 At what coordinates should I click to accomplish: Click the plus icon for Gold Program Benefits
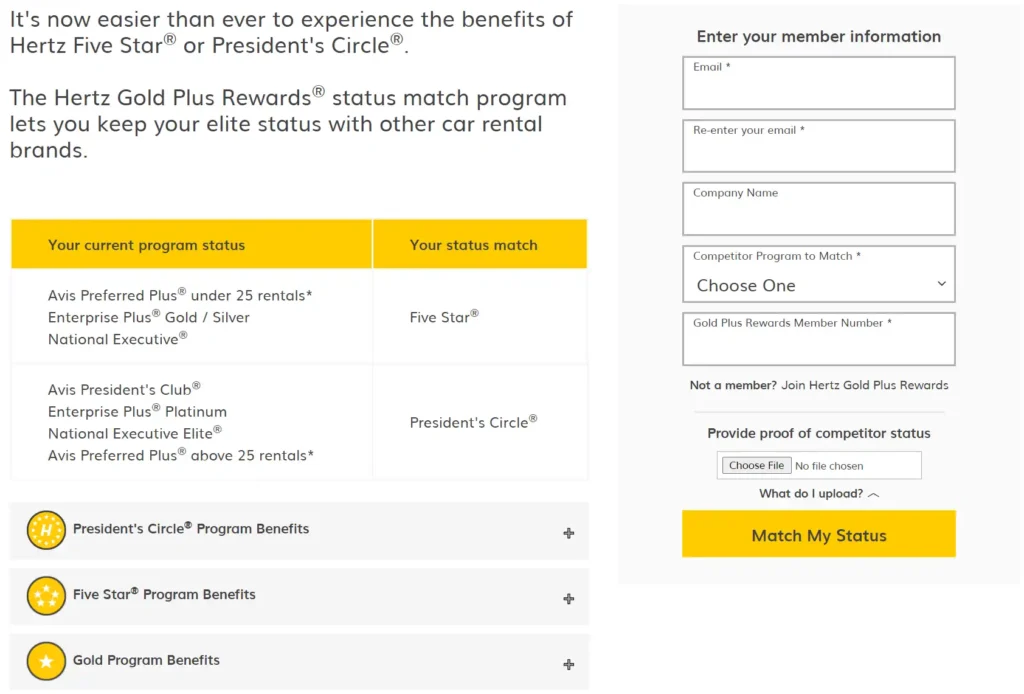tap(568, 662)
